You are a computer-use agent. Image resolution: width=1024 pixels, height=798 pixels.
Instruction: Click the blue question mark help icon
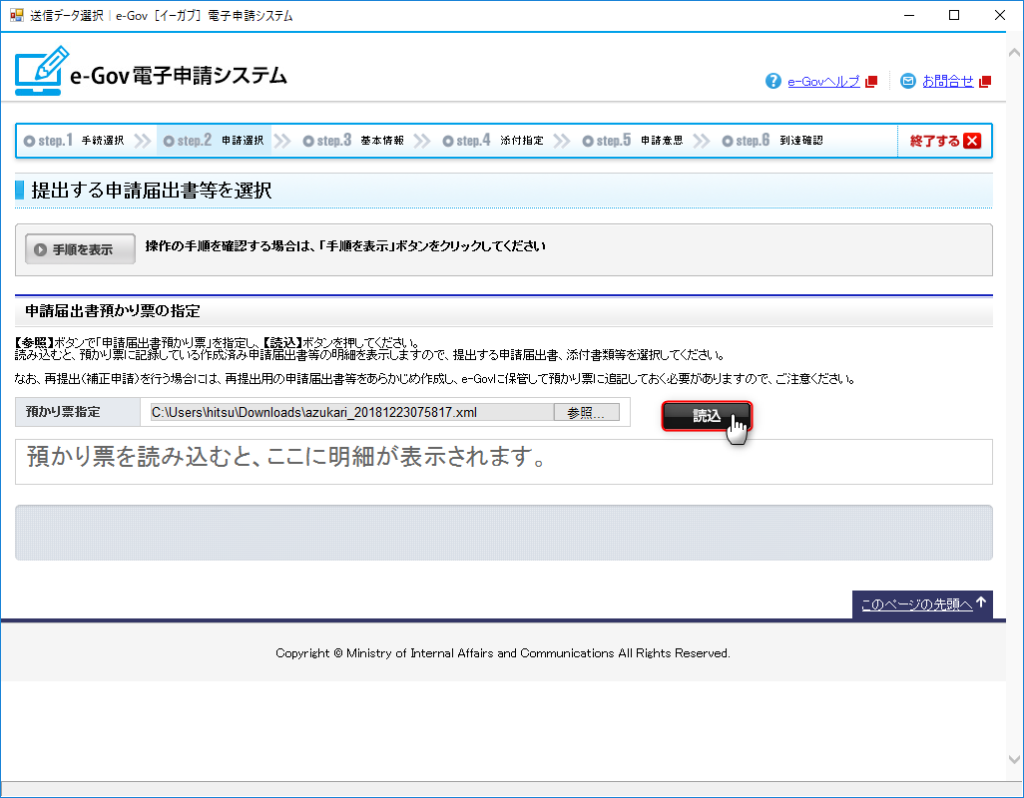tap(773, 82)
